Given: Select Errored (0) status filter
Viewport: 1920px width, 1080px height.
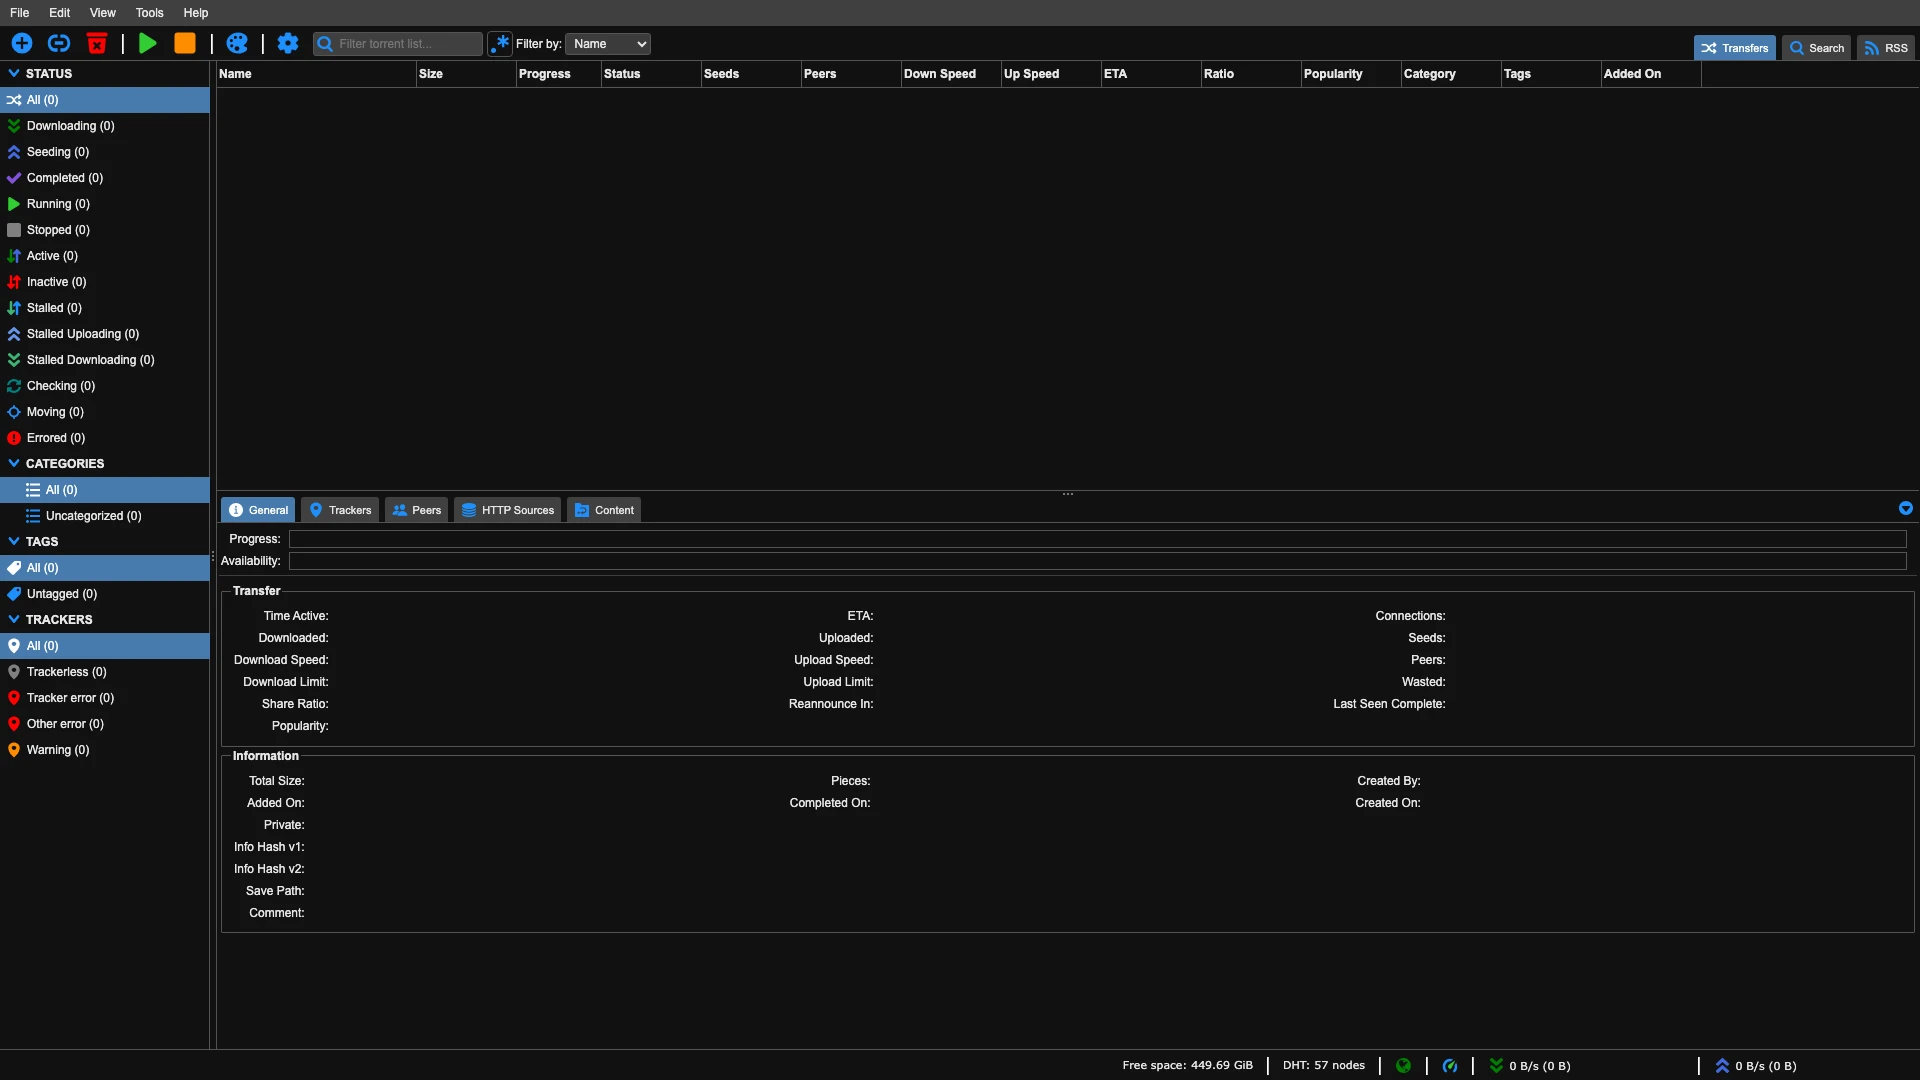Looking at the screenshot, I should point(105,438).
